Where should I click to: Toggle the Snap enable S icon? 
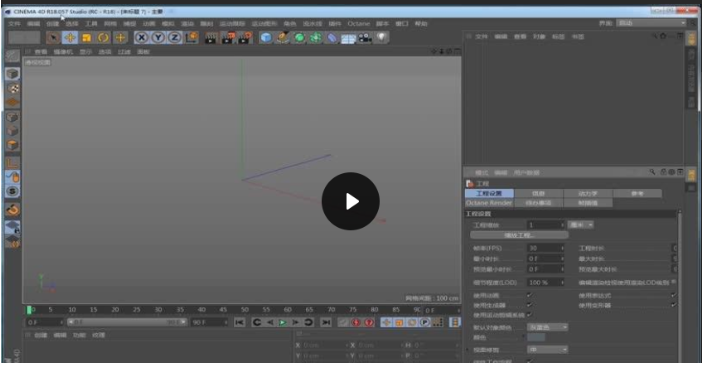coord(13,191)
